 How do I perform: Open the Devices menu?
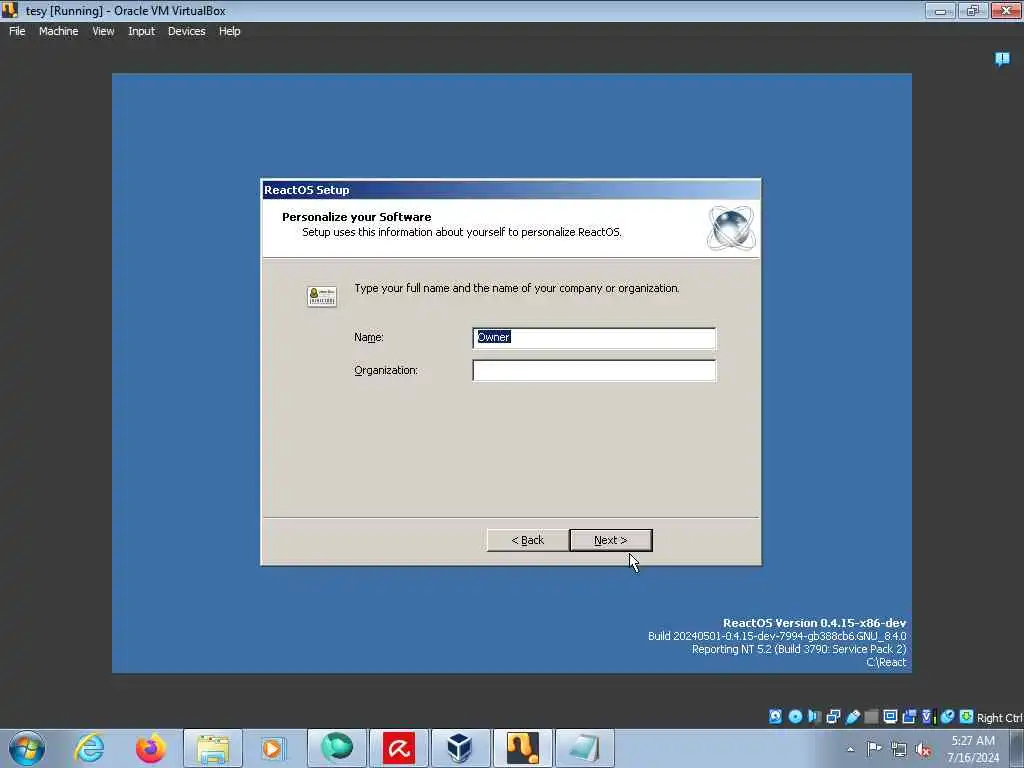pyautogui.click(x=186, y=31)
